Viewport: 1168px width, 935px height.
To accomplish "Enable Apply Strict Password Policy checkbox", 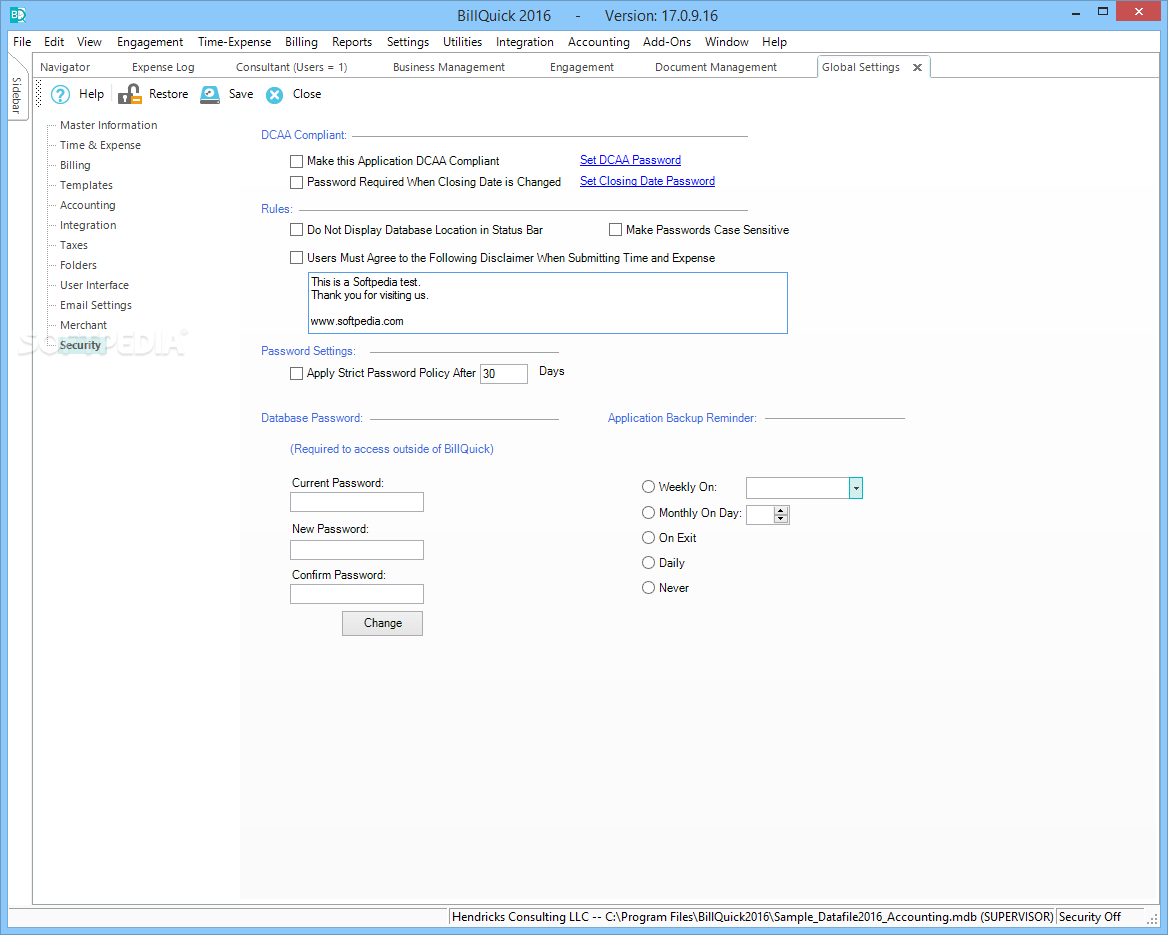I will click(296, 373).
